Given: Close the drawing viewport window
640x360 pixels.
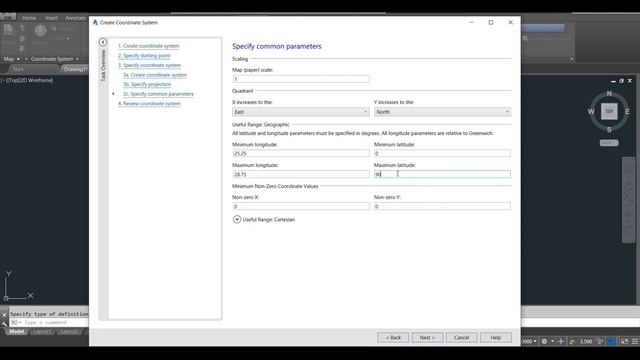Looking at the screenshot, I should tap(630, 81).
